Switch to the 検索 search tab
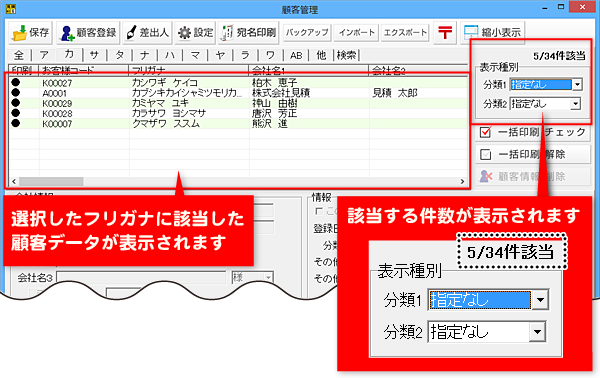 coord(347,55)
